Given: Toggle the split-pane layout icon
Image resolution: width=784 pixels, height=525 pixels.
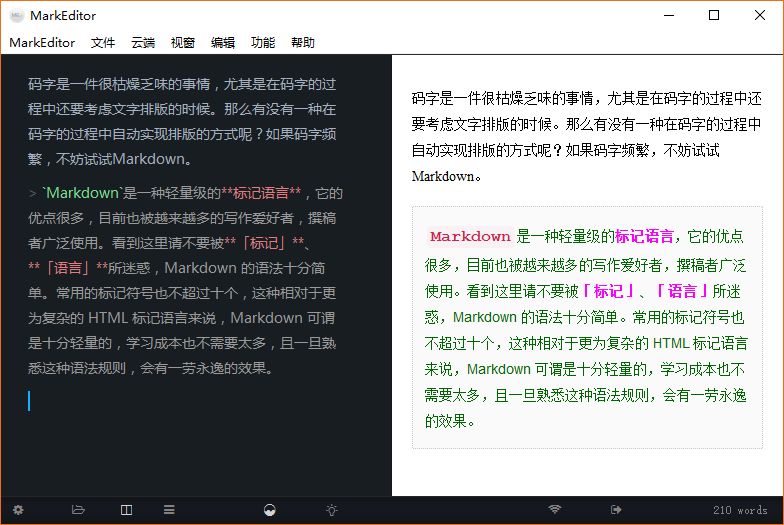Looking at the screenshot, I should click(126, 510).
